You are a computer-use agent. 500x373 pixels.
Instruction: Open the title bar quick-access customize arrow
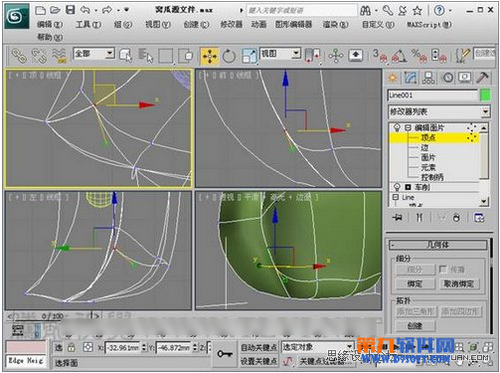coord(126,10)
